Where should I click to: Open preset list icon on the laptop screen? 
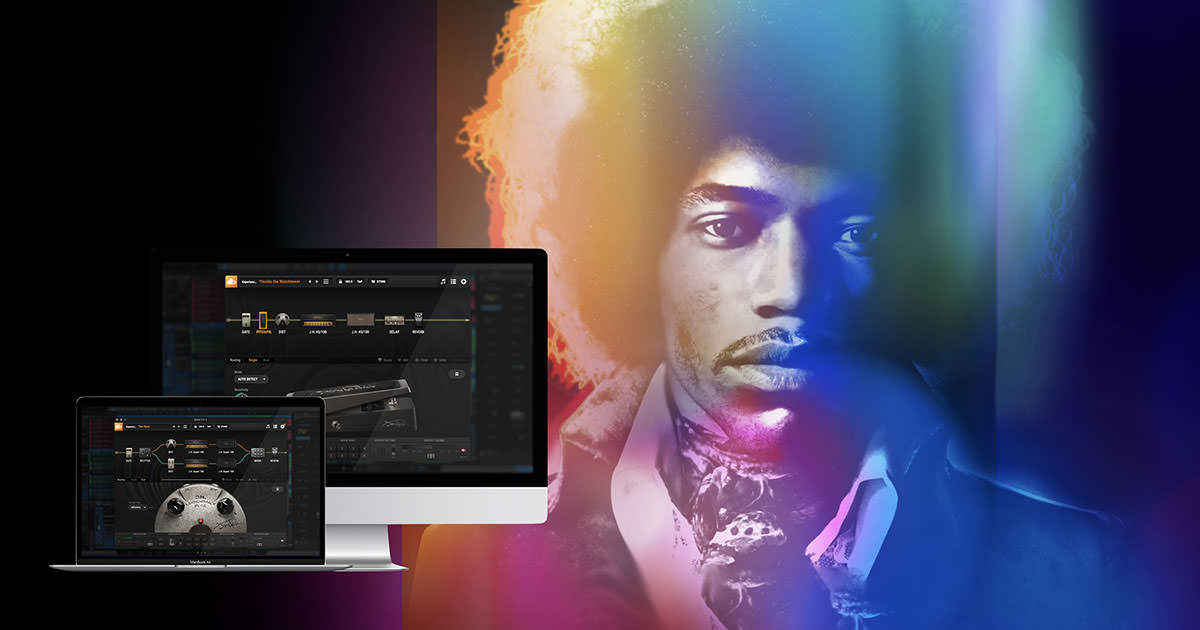(185, 426)
